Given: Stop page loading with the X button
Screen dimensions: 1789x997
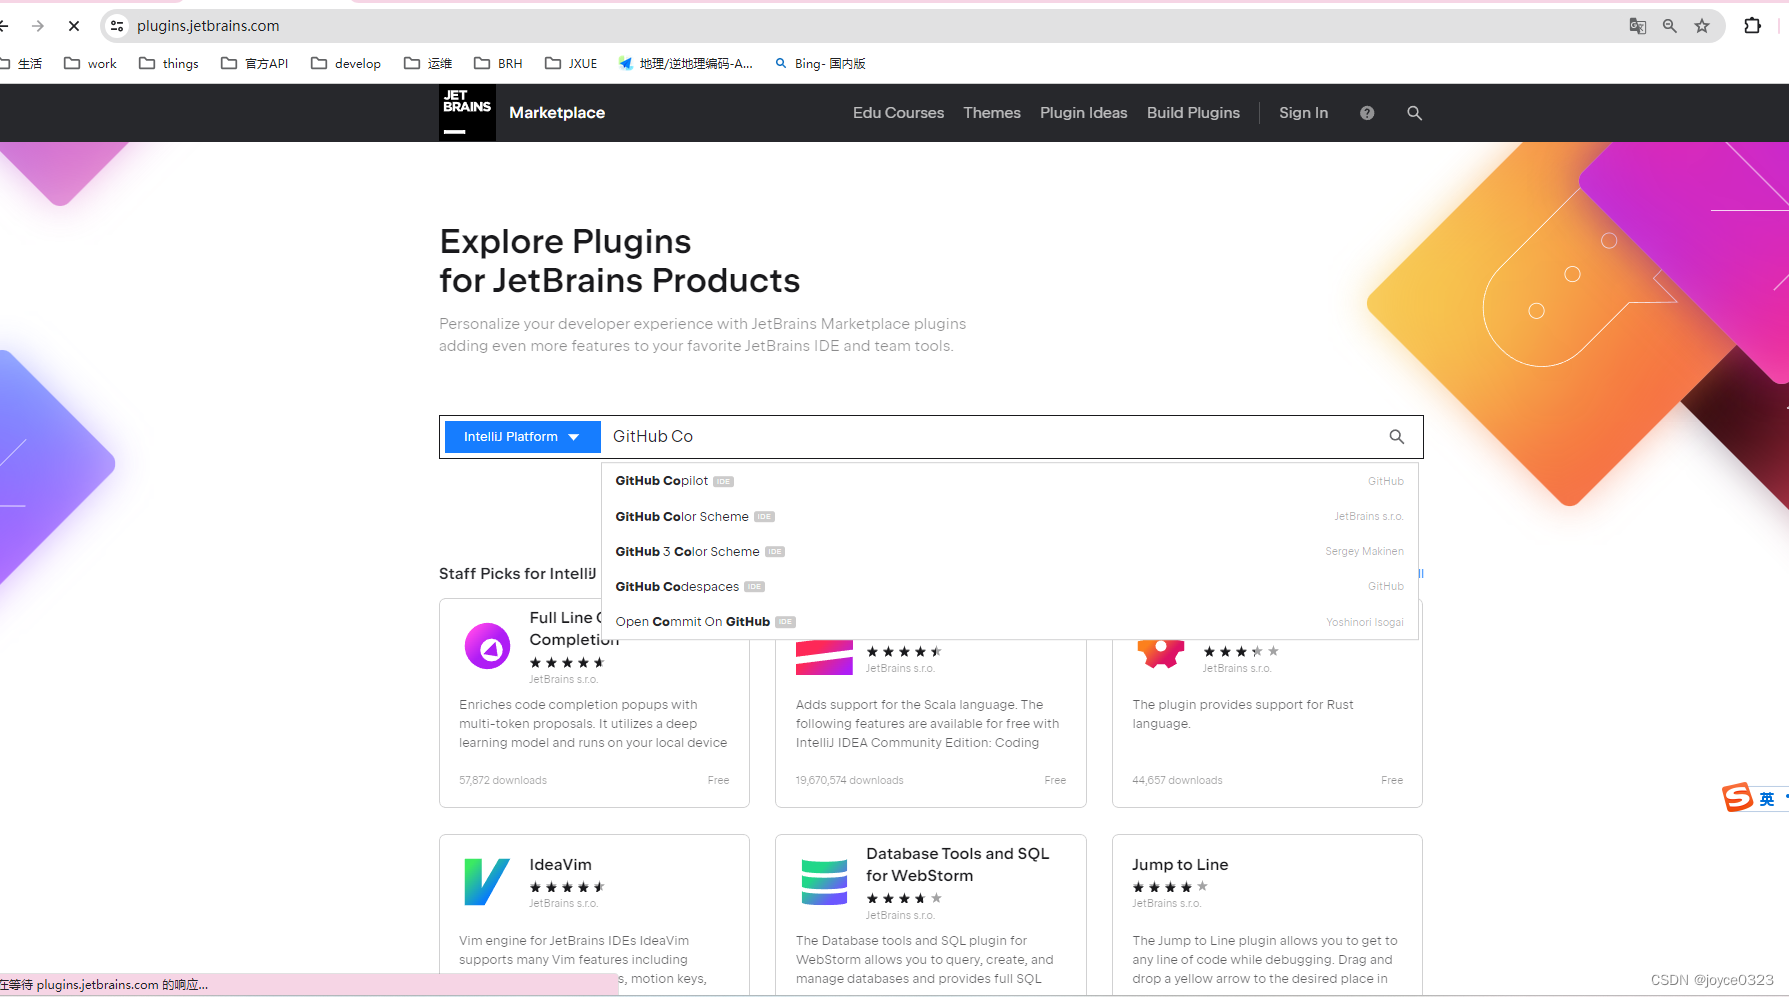Looking at the screenshot, I should point(74,26).
